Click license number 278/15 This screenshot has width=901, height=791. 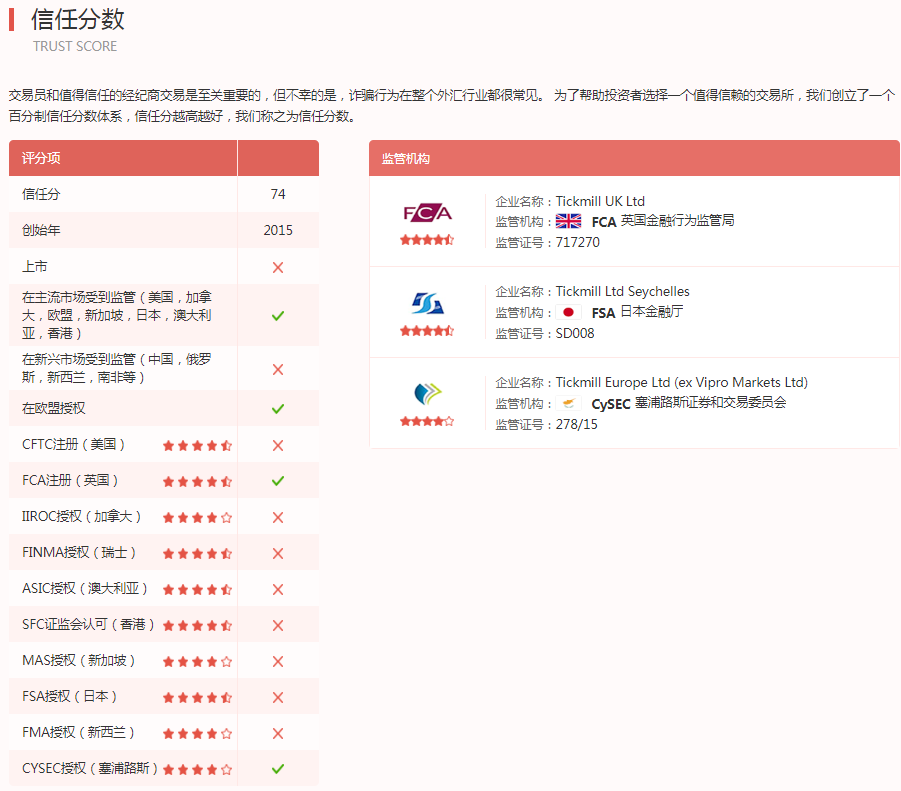576,425
